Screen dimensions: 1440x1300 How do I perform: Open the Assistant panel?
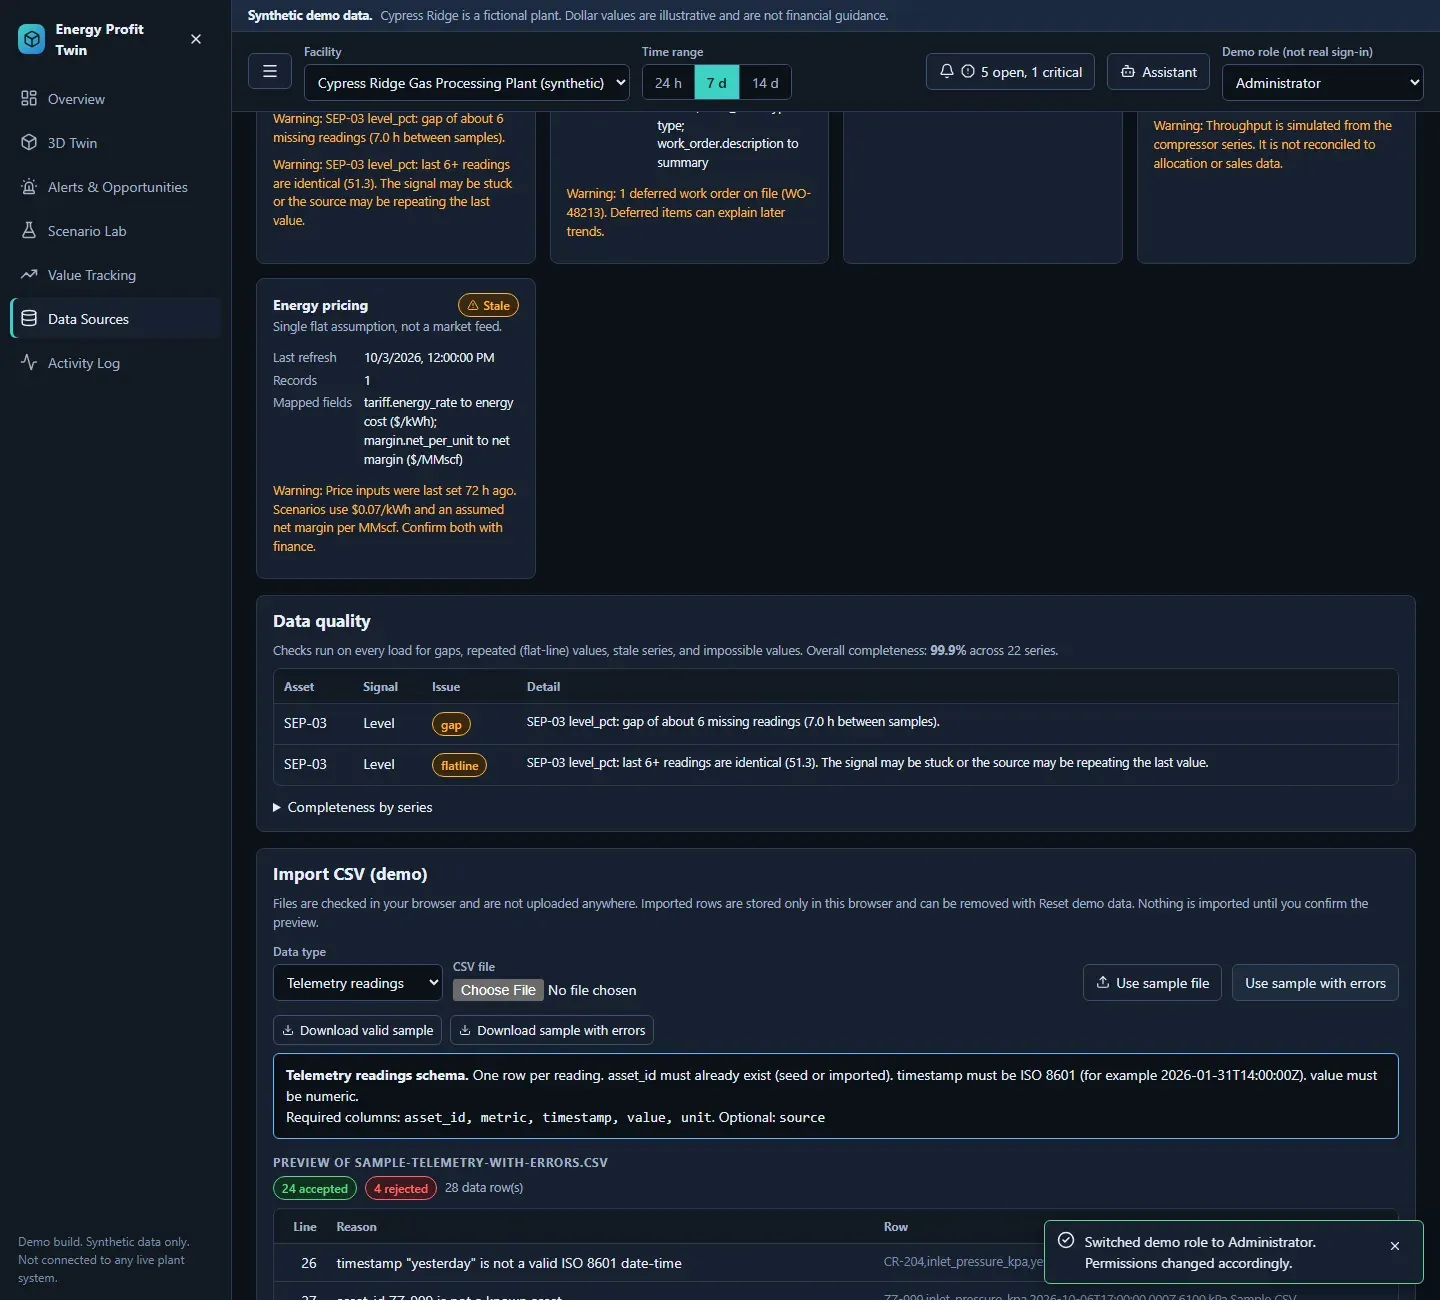(x=1158, y=72)
